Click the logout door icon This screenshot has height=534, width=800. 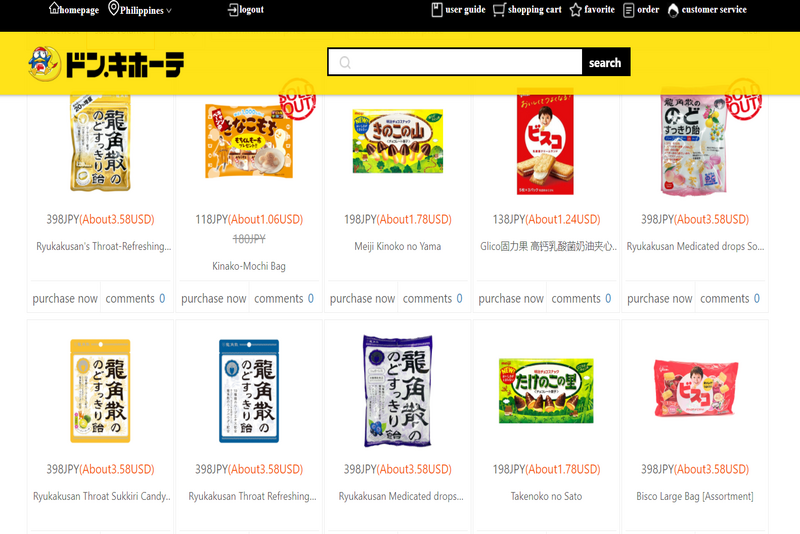(233, 10)
